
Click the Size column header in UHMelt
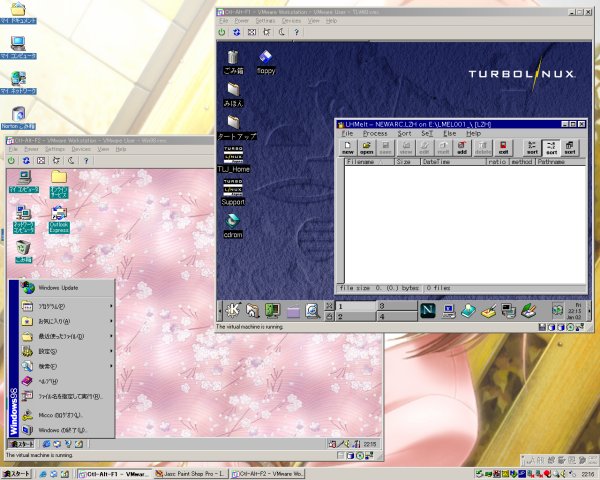[407, 162]
